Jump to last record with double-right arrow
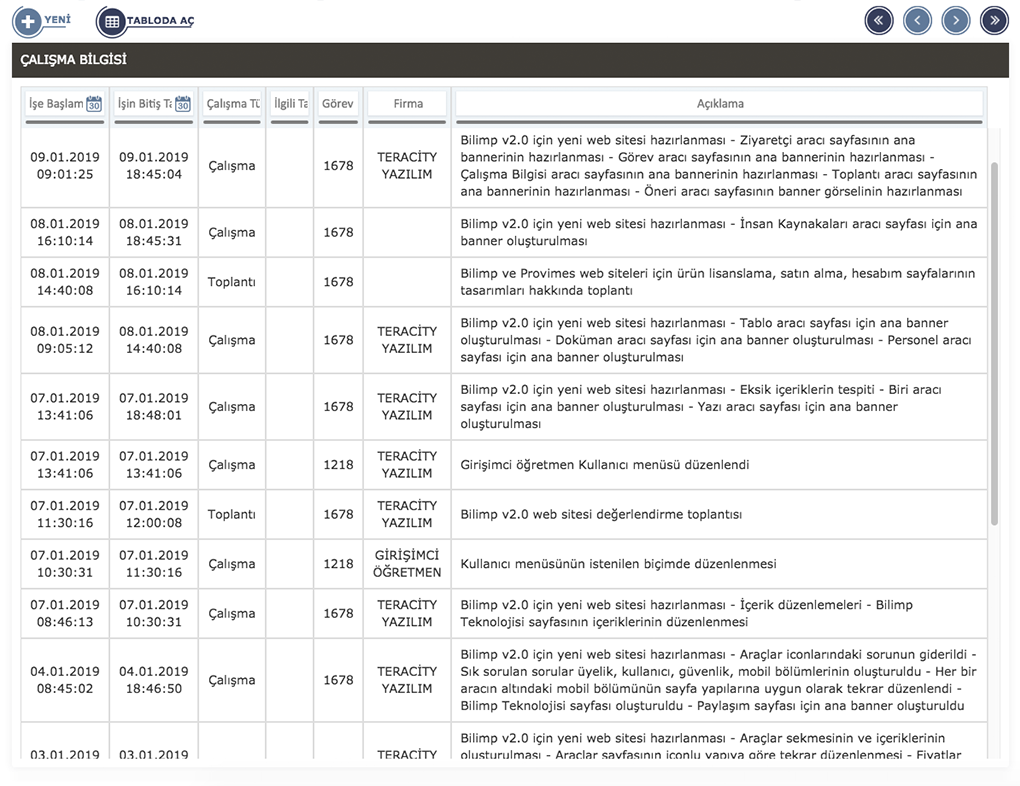Image resolution: width=1020 pixels, height=786 pixels. click(994, 20)
